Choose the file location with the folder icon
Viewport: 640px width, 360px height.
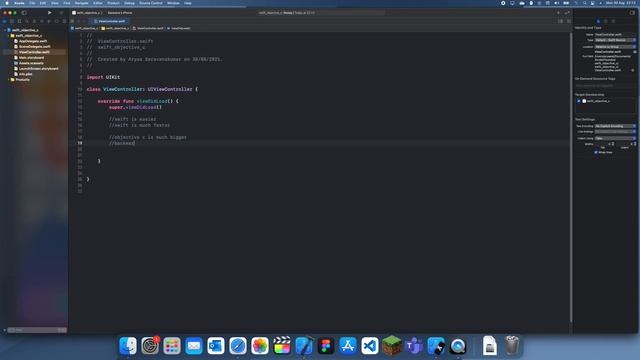pyautogui.click(x=635, y=52)
